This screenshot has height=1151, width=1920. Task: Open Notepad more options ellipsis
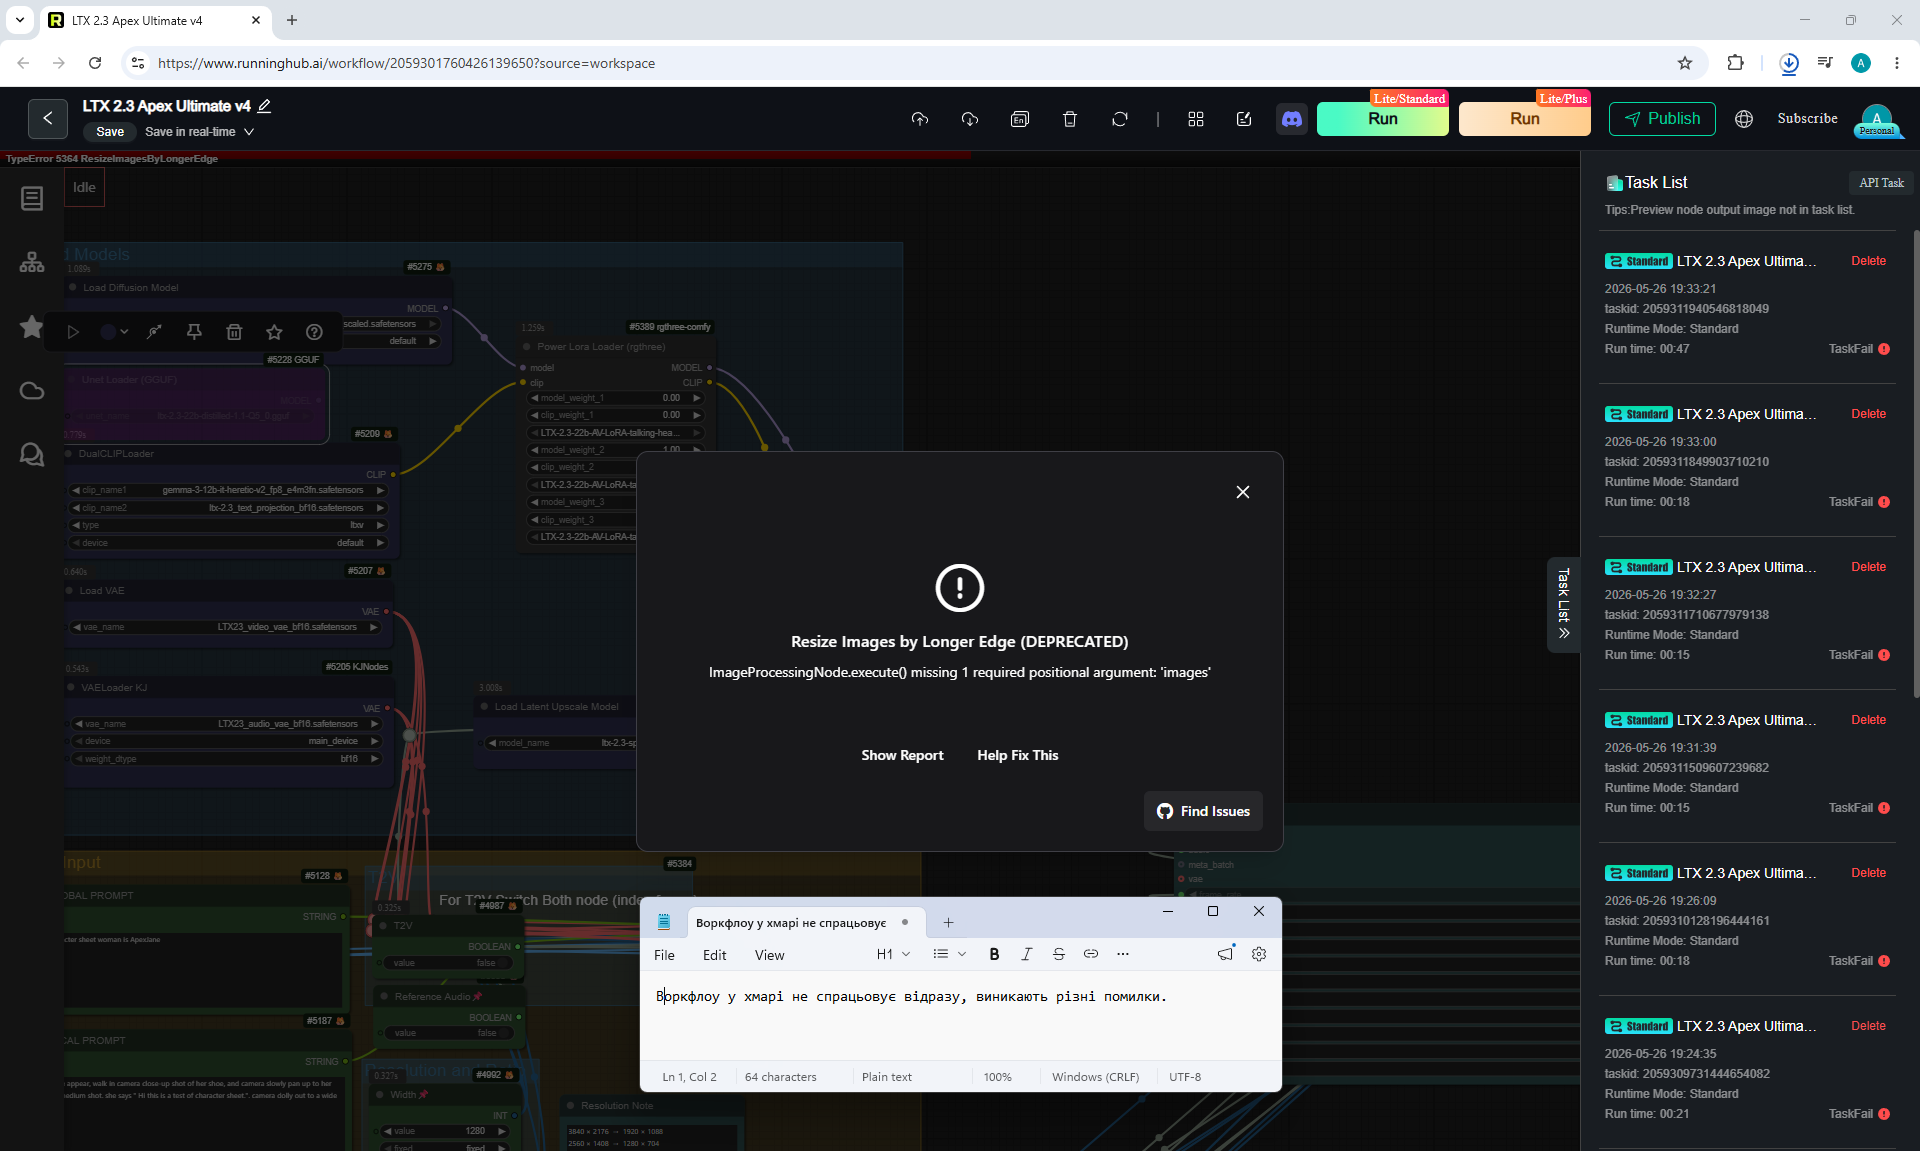click(x=1123, y=954)
